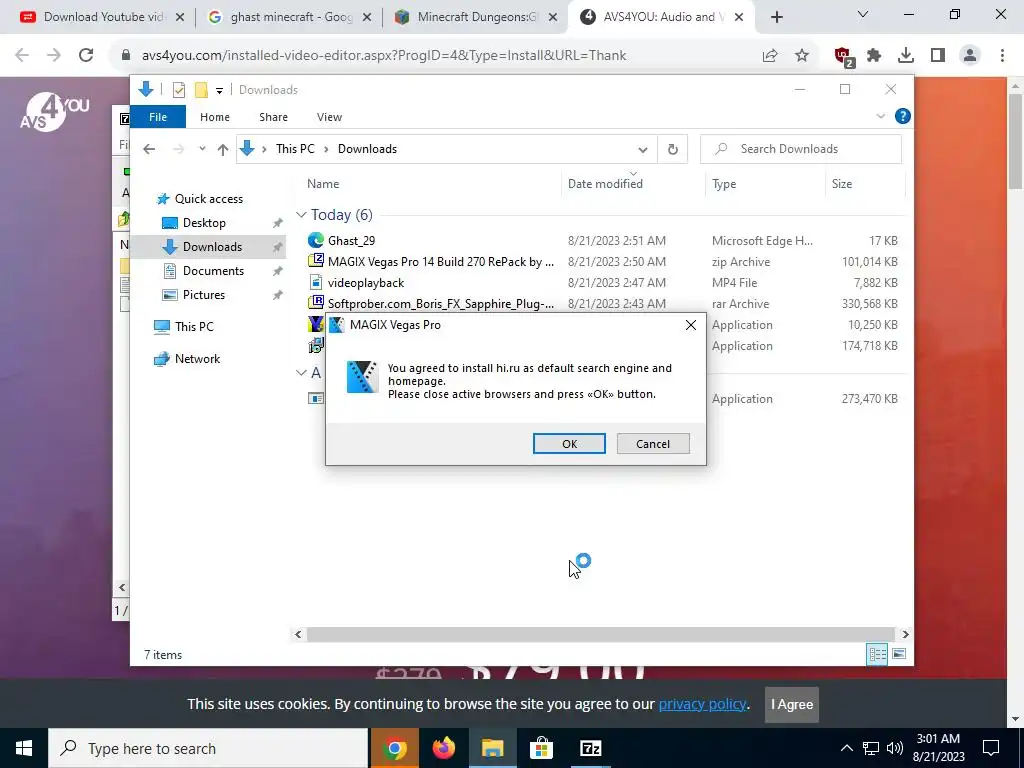Collapse the Today (6) group
This screenshot has width=1024, height=768.
point(301,215)
